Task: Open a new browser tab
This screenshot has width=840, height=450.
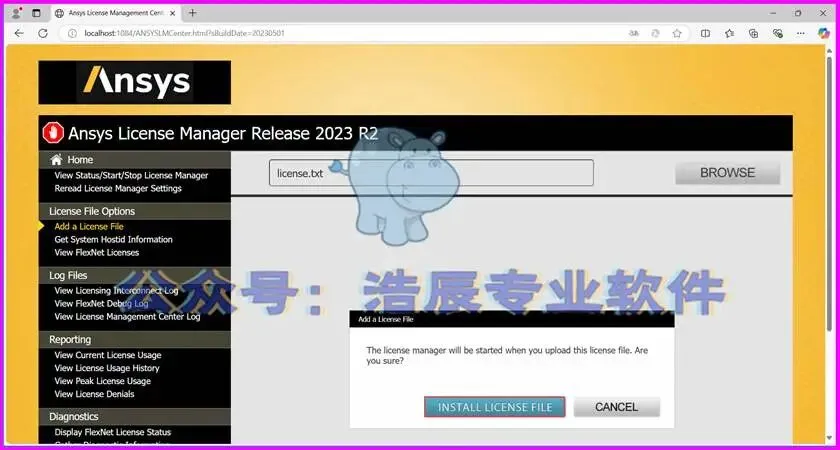Action: [192, 13]
